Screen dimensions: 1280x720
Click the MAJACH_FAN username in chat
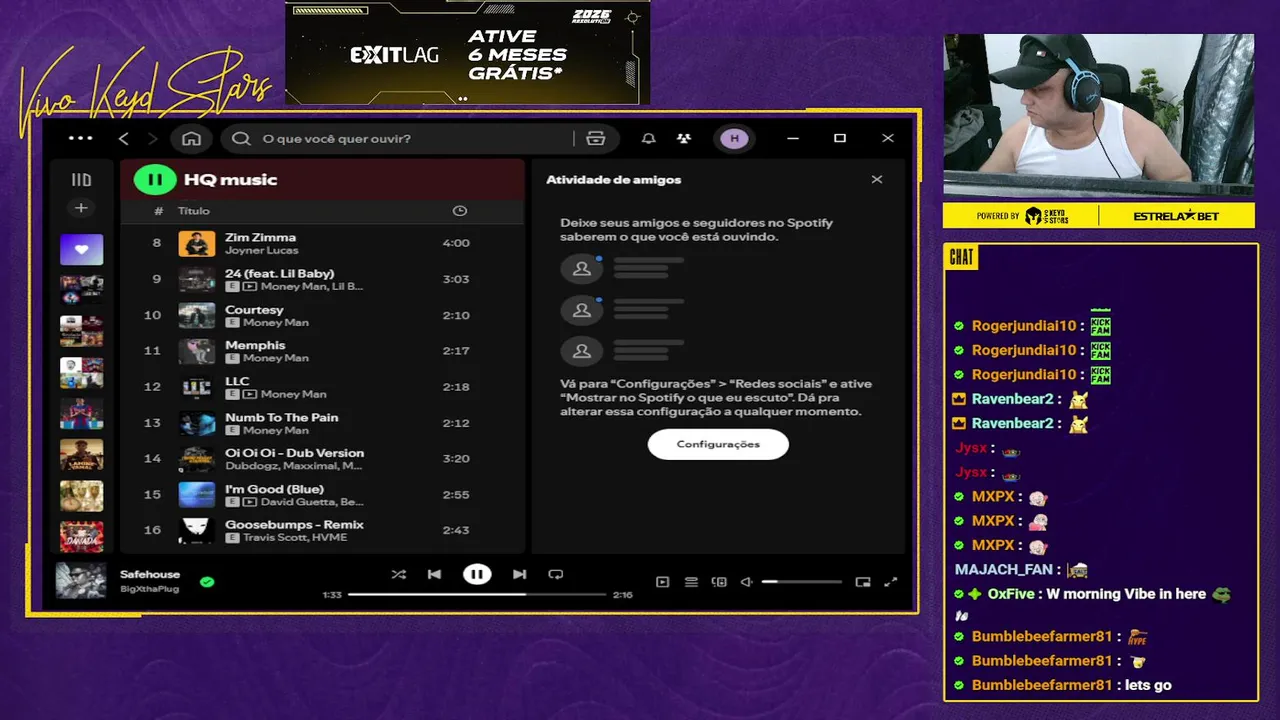click(x=1003, y=569)
